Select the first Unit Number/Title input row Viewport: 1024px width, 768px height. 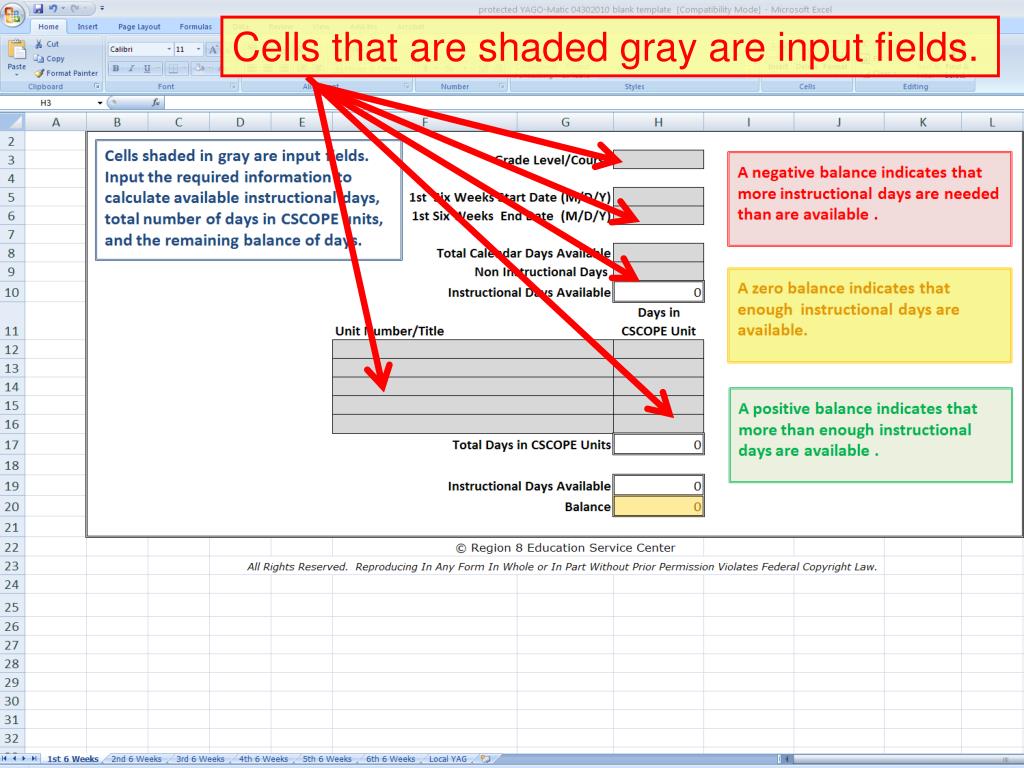click(473, 349)
